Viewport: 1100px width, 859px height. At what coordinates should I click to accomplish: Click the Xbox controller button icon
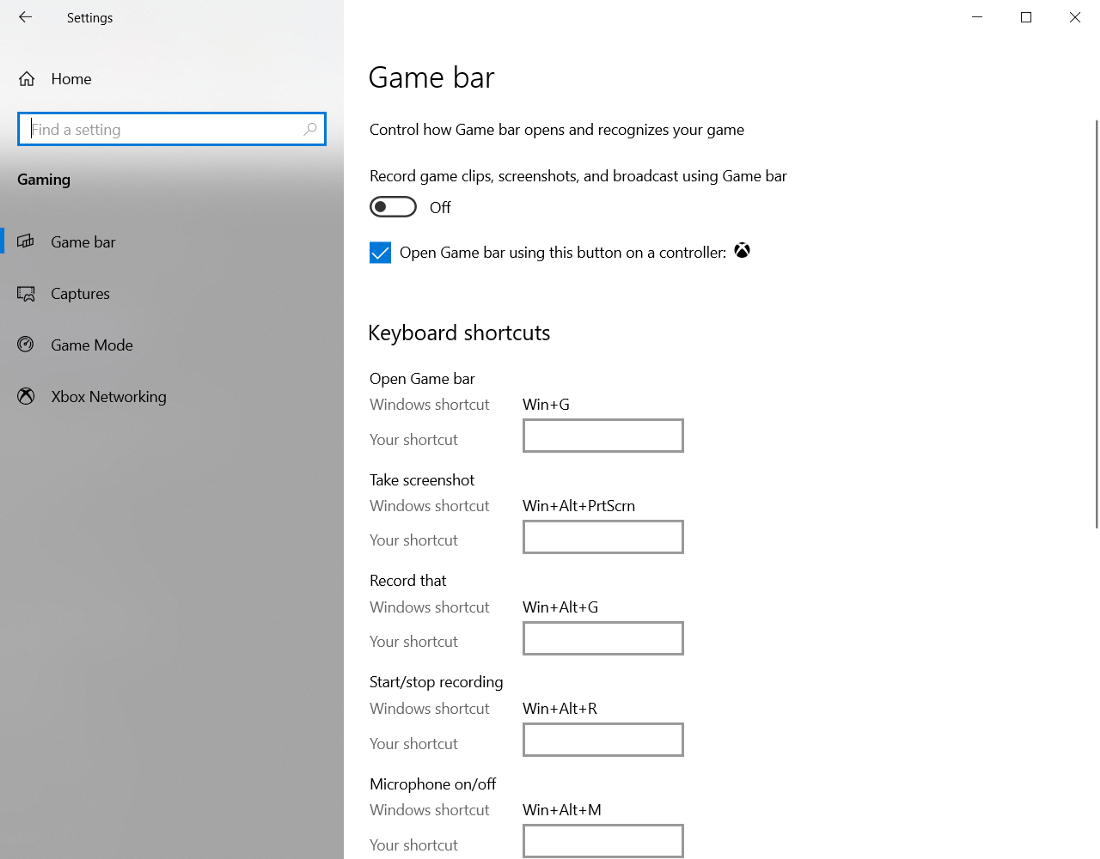pos(742,251)
